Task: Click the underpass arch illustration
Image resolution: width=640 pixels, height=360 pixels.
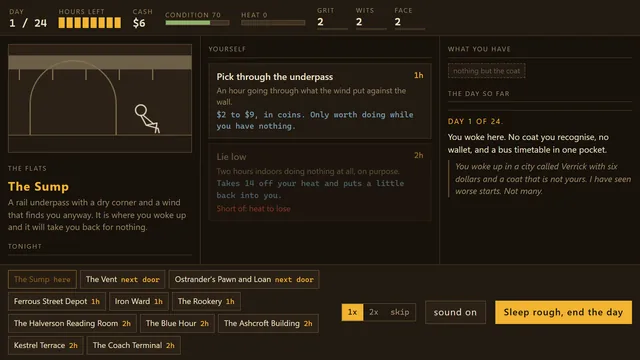Action: coord(73,98)
